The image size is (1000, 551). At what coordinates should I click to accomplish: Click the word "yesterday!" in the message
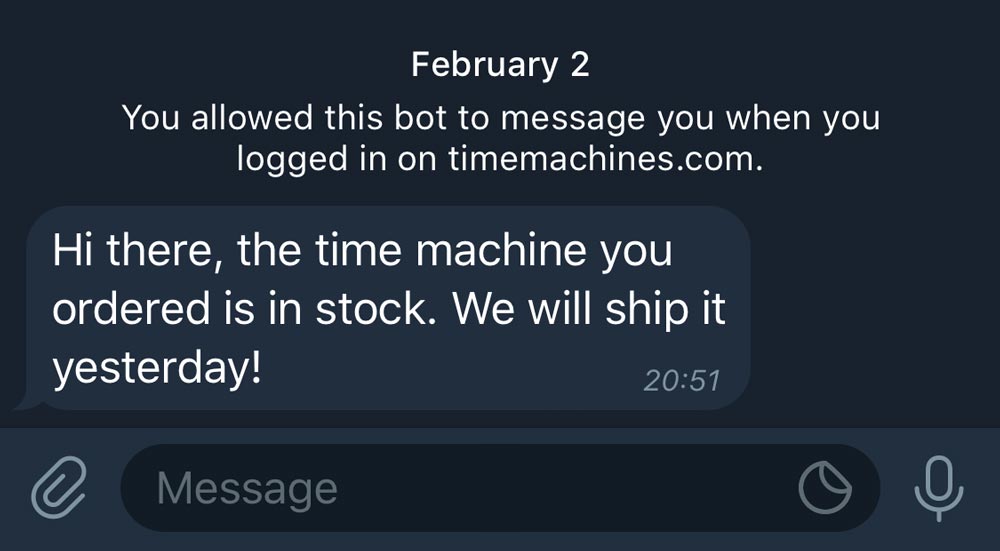[156, 370]
